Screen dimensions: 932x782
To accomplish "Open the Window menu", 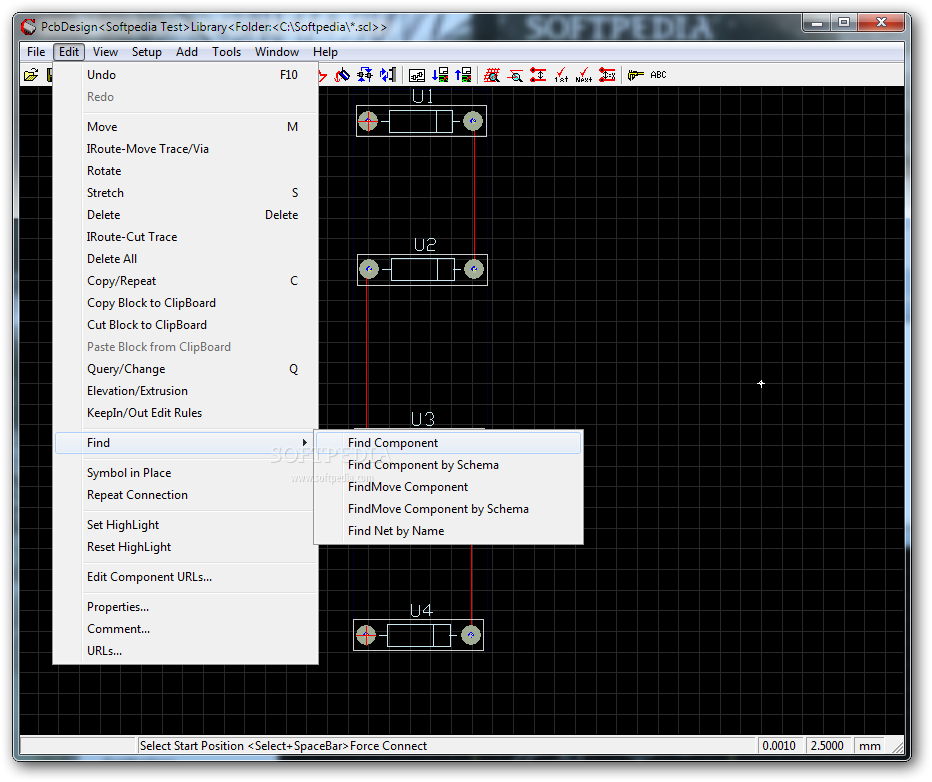I will [x=276, y=52].
